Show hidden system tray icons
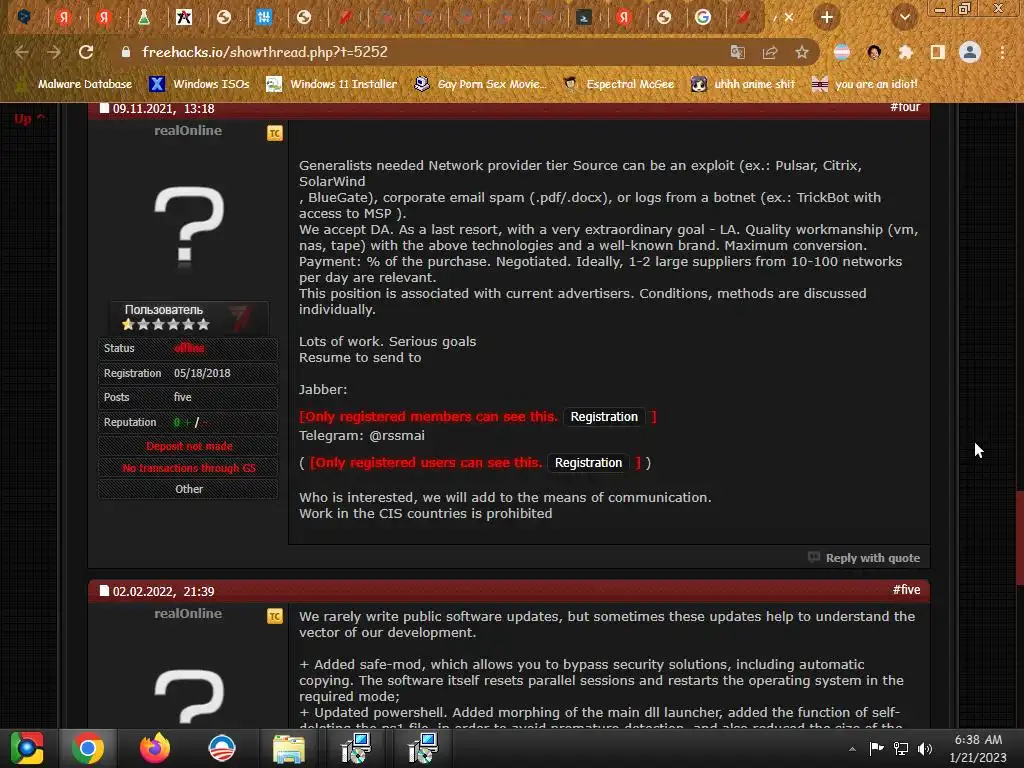 pos(852,749)
